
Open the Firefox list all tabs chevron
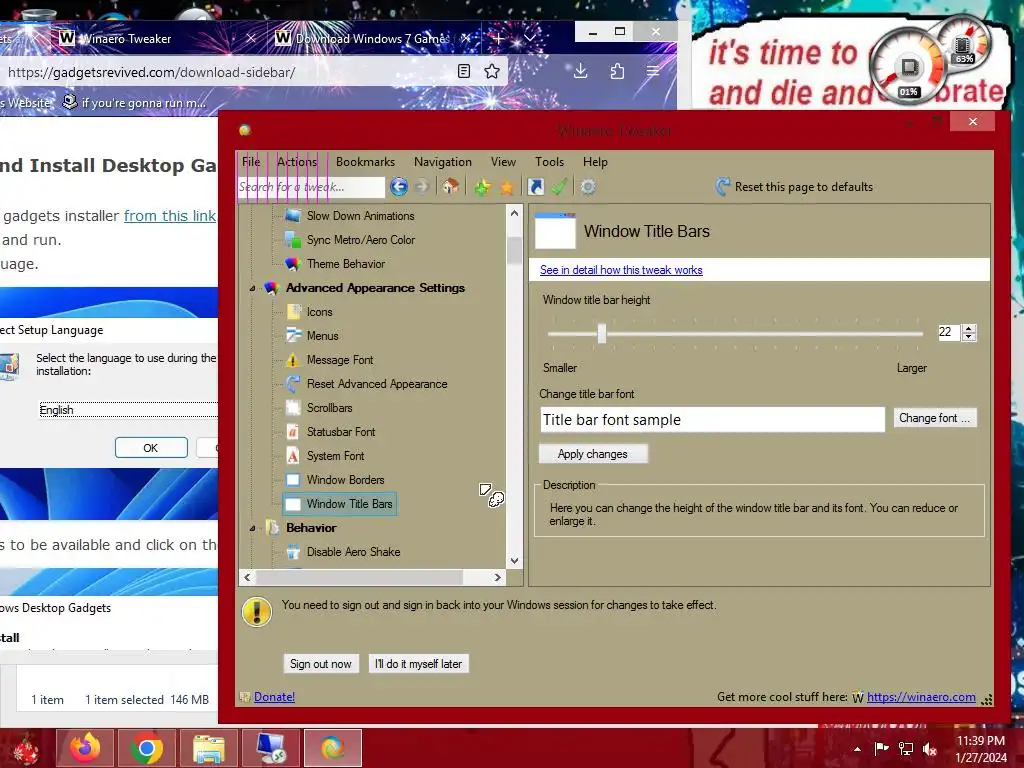tap(530, 38)
